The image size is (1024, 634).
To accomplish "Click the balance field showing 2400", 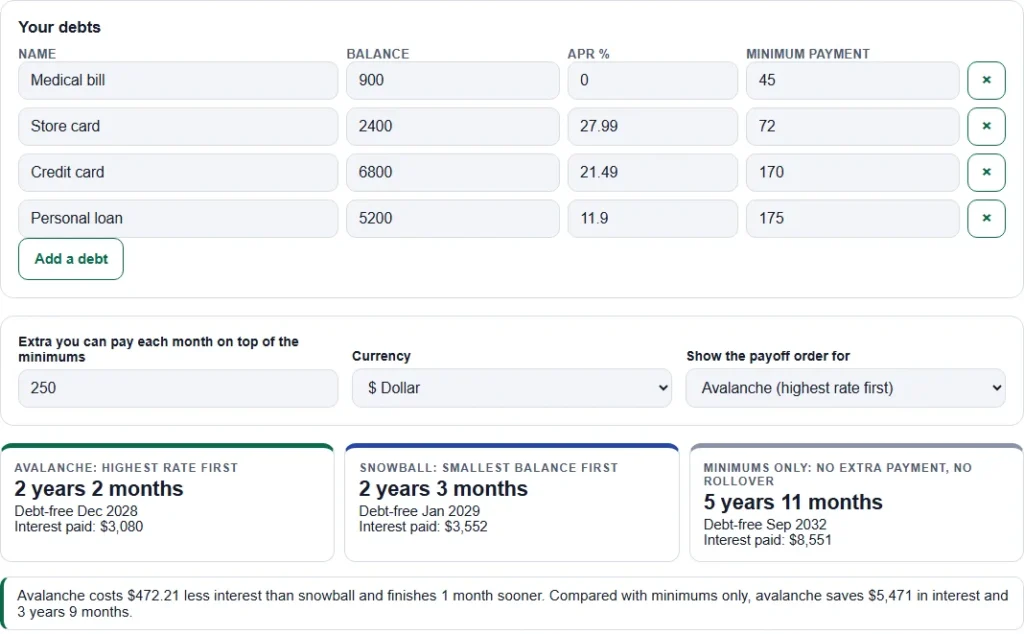I will [x=453, y=126].
